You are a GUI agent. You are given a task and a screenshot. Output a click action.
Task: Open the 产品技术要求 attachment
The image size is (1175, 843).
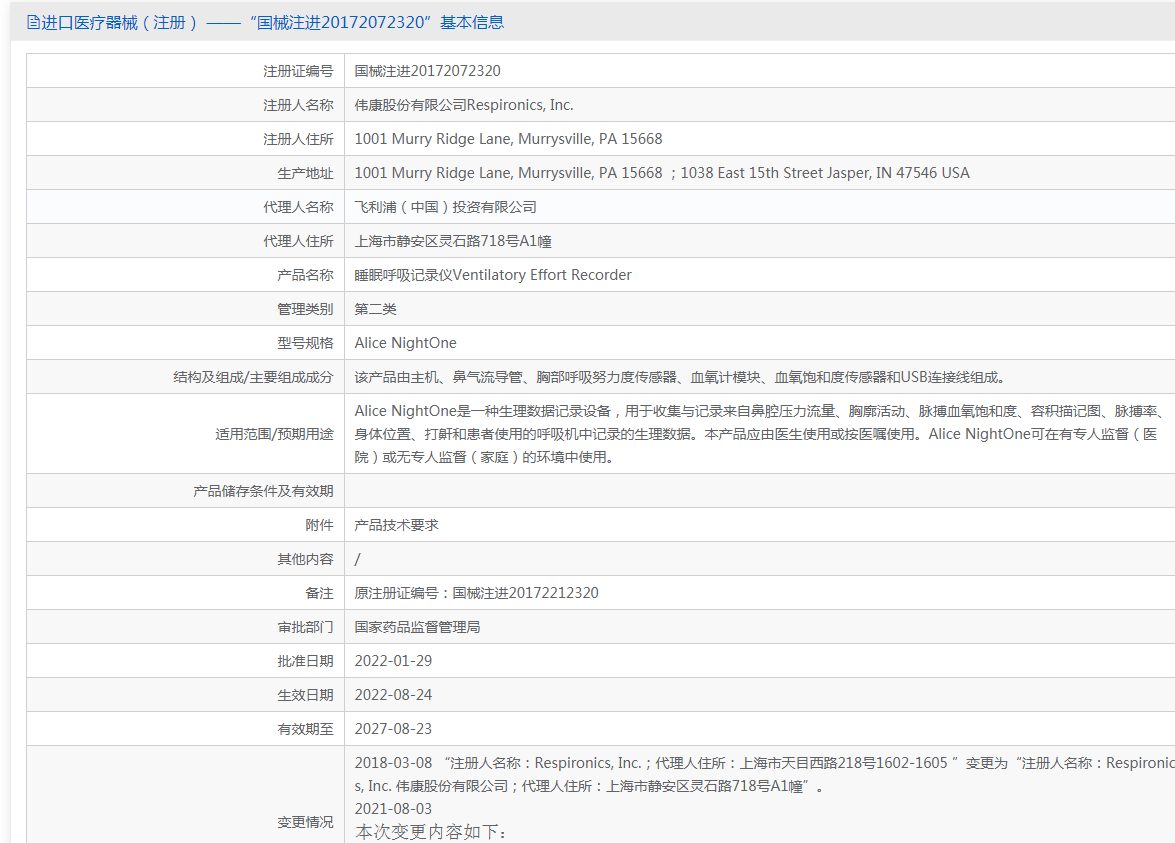(x=397, y=525)
